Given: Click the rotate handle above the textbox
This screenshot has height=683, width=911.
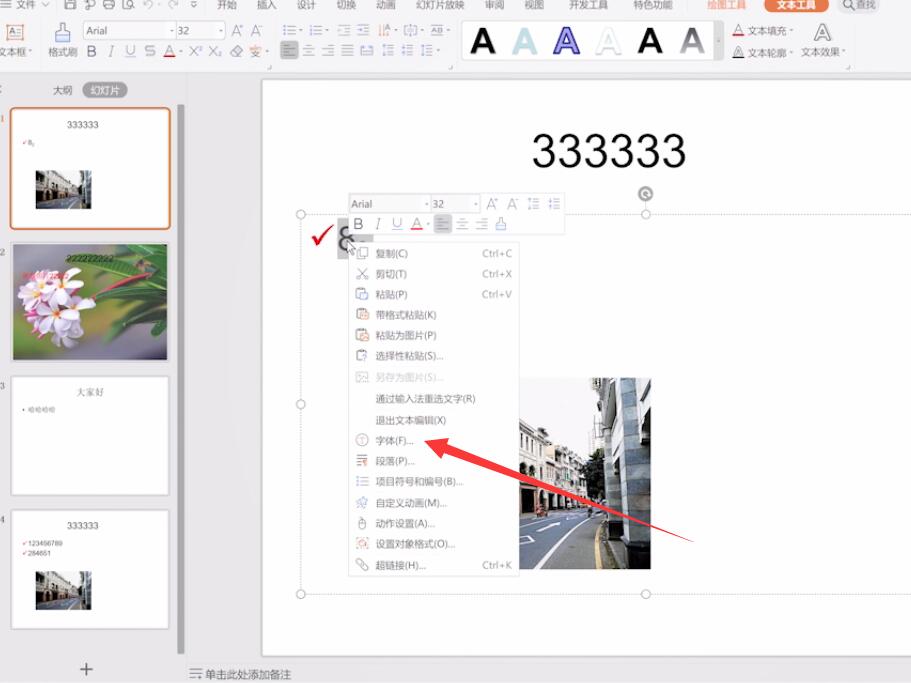Looking at the screenshot, I should tap(645, 193).
